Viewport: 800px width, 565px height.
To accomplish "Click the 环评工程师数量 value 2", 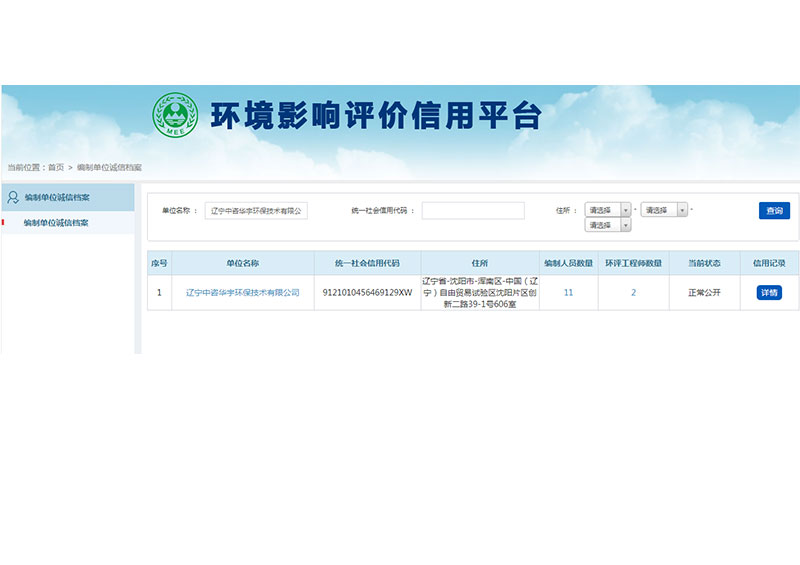I will pos(633,293).
